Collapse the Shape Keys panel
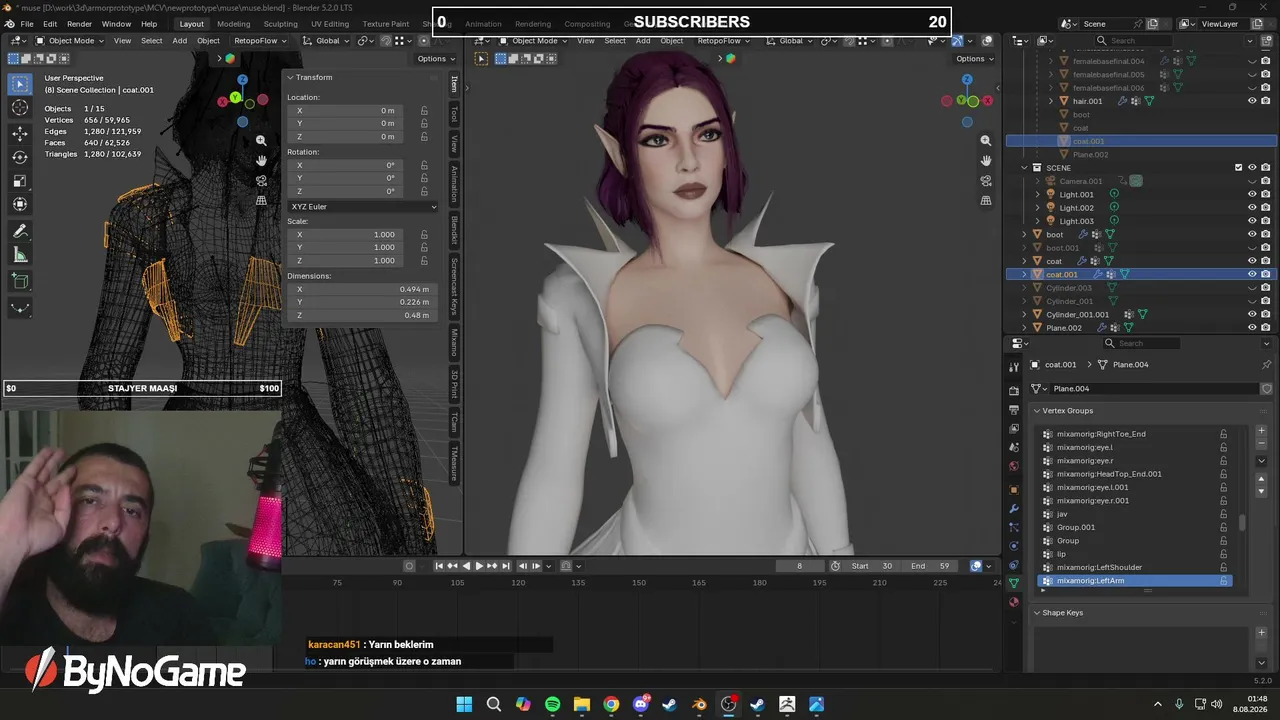1280x720 pixels. 1037,613
